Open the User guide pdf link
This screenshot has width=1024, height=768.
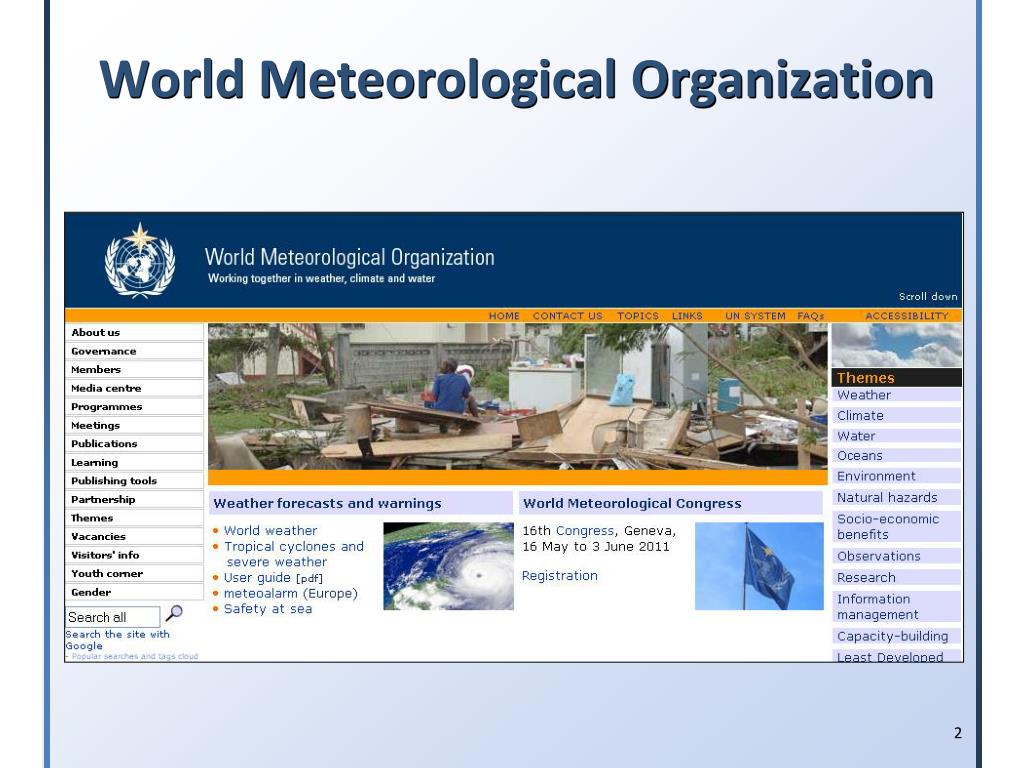pos(273,578)
